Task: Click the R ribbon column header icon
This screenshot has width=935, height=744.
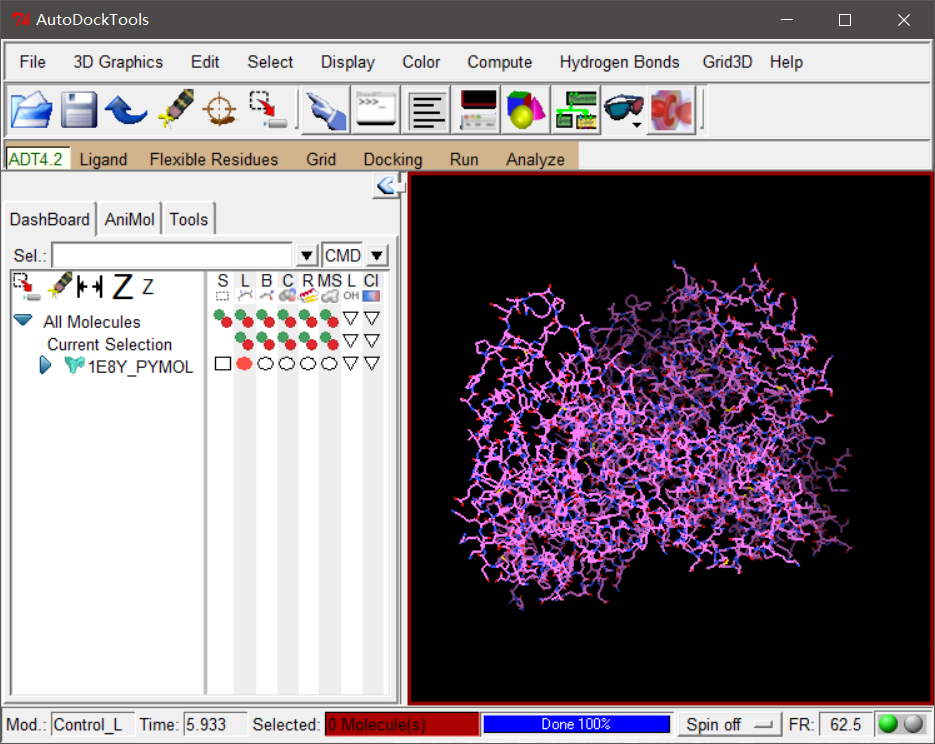Action: click(308, 287)
